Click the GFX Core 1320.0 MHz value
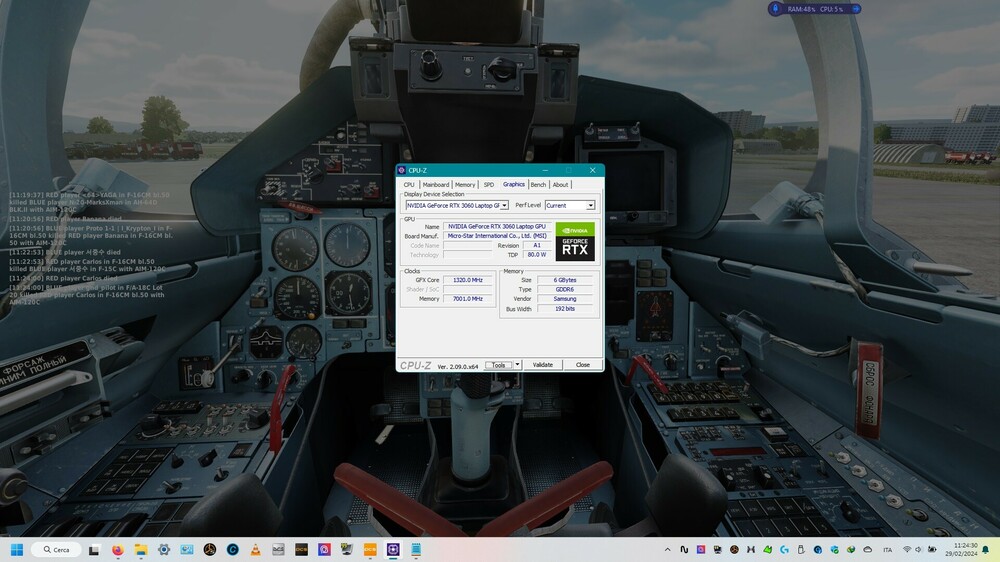1000x562 pixels. [x=468, y=280]
